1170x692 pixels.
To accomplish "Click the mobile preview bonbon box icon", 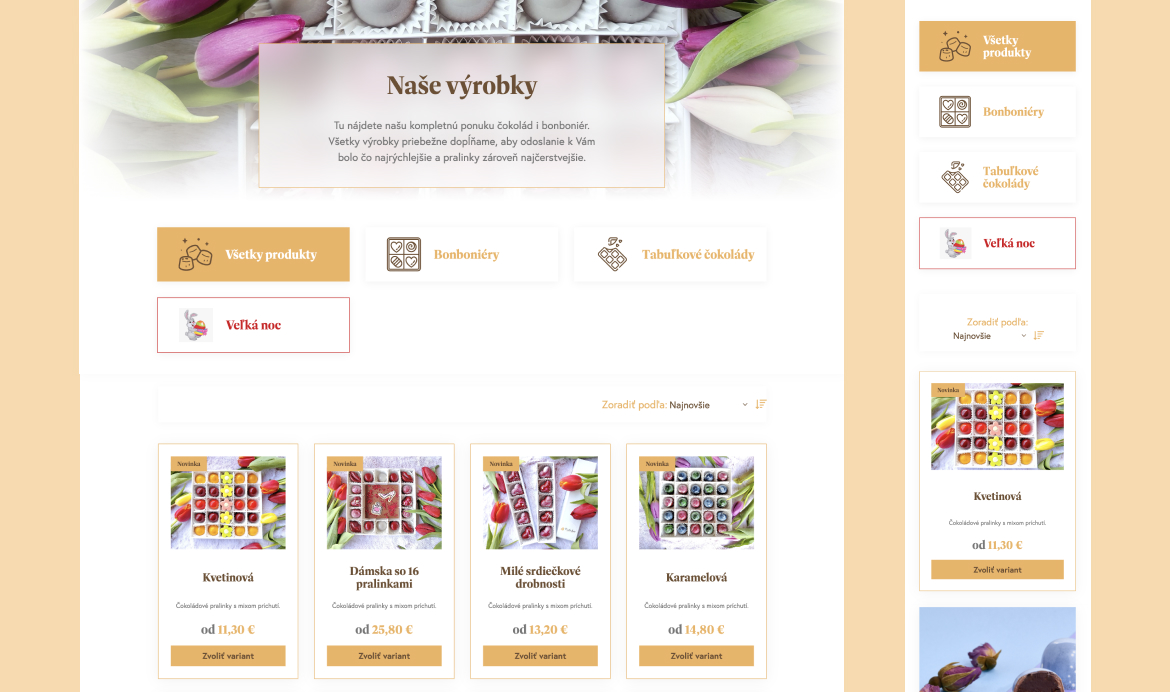I will coord(955,112).
